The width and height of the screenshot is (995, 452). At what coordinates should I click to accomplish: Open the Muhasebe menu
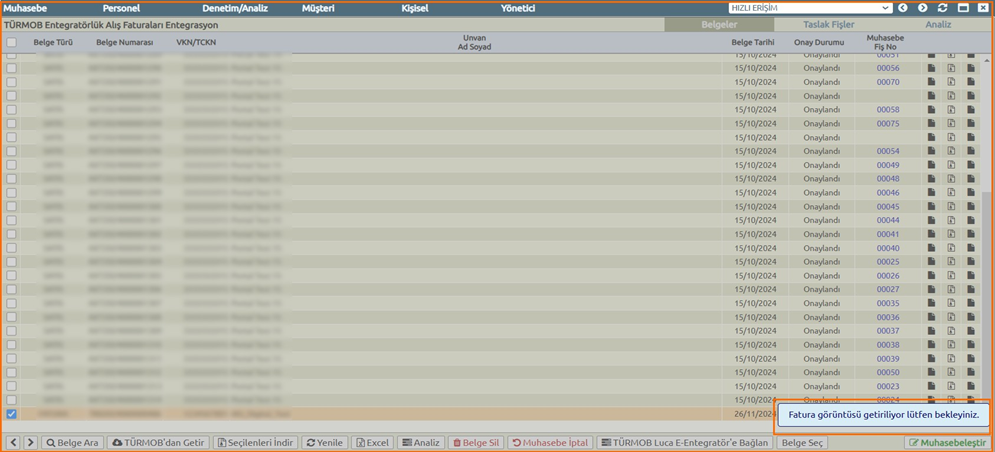(25, 9)
